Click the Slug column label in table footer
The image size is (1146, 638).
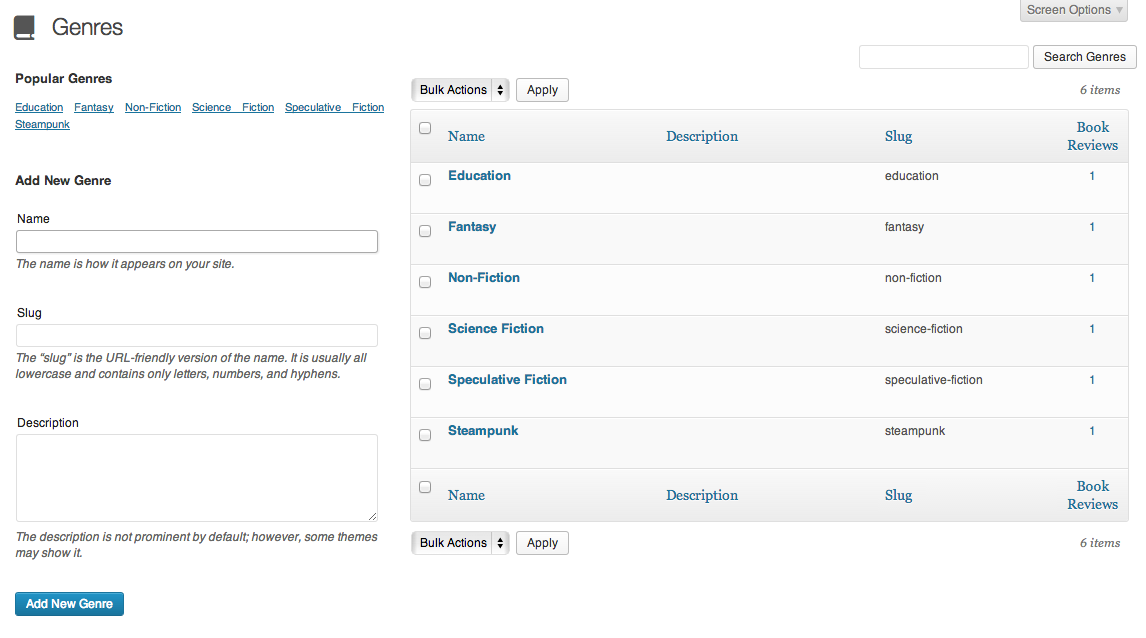click(x=898, y=495)
